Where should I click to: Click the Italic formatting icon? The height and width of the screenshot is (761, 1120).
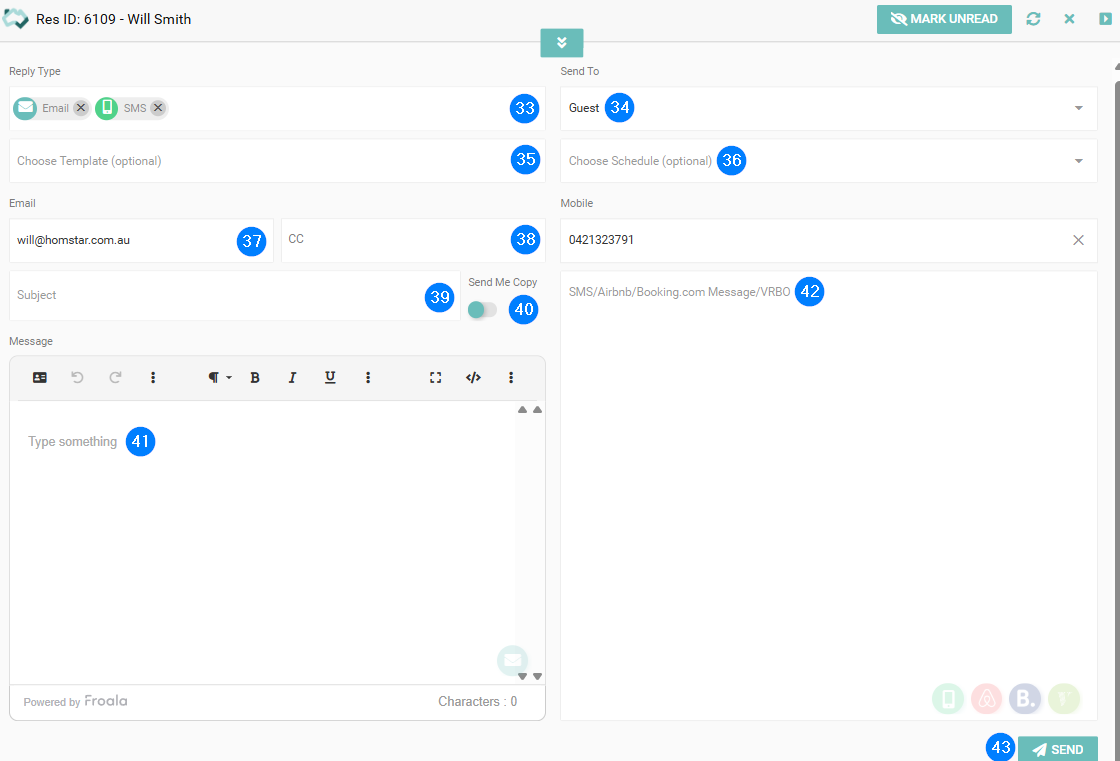pos(292,378)
